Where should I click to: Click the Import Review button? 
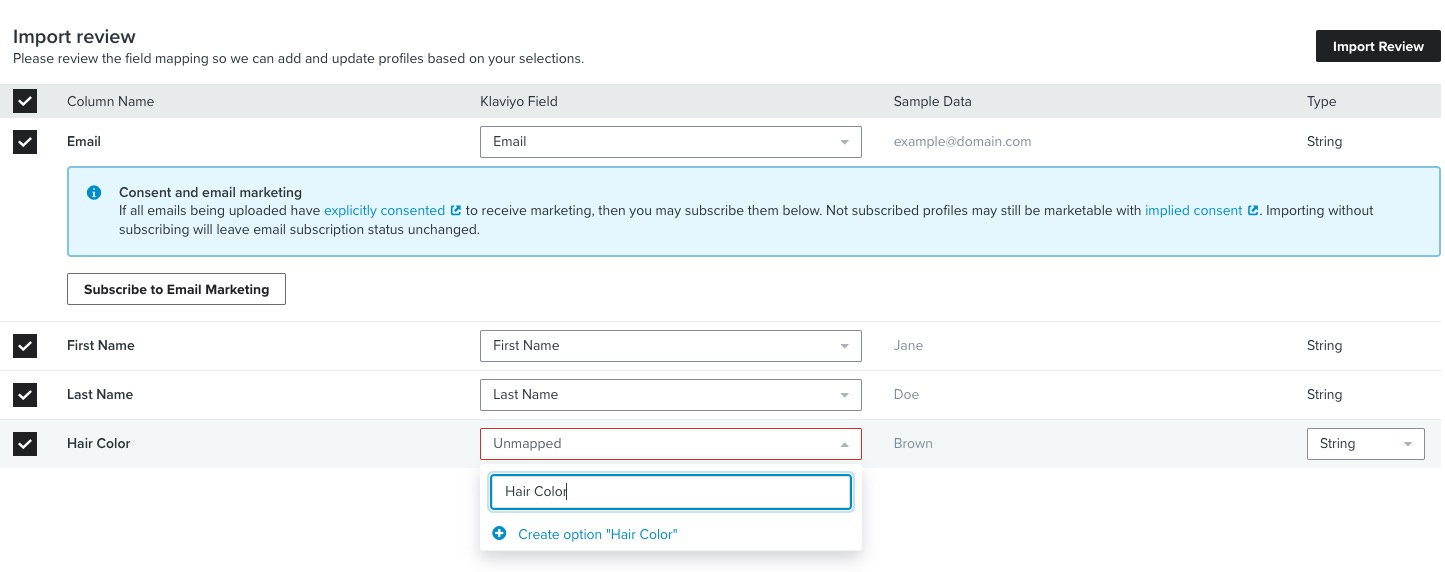click(1377, 47)
